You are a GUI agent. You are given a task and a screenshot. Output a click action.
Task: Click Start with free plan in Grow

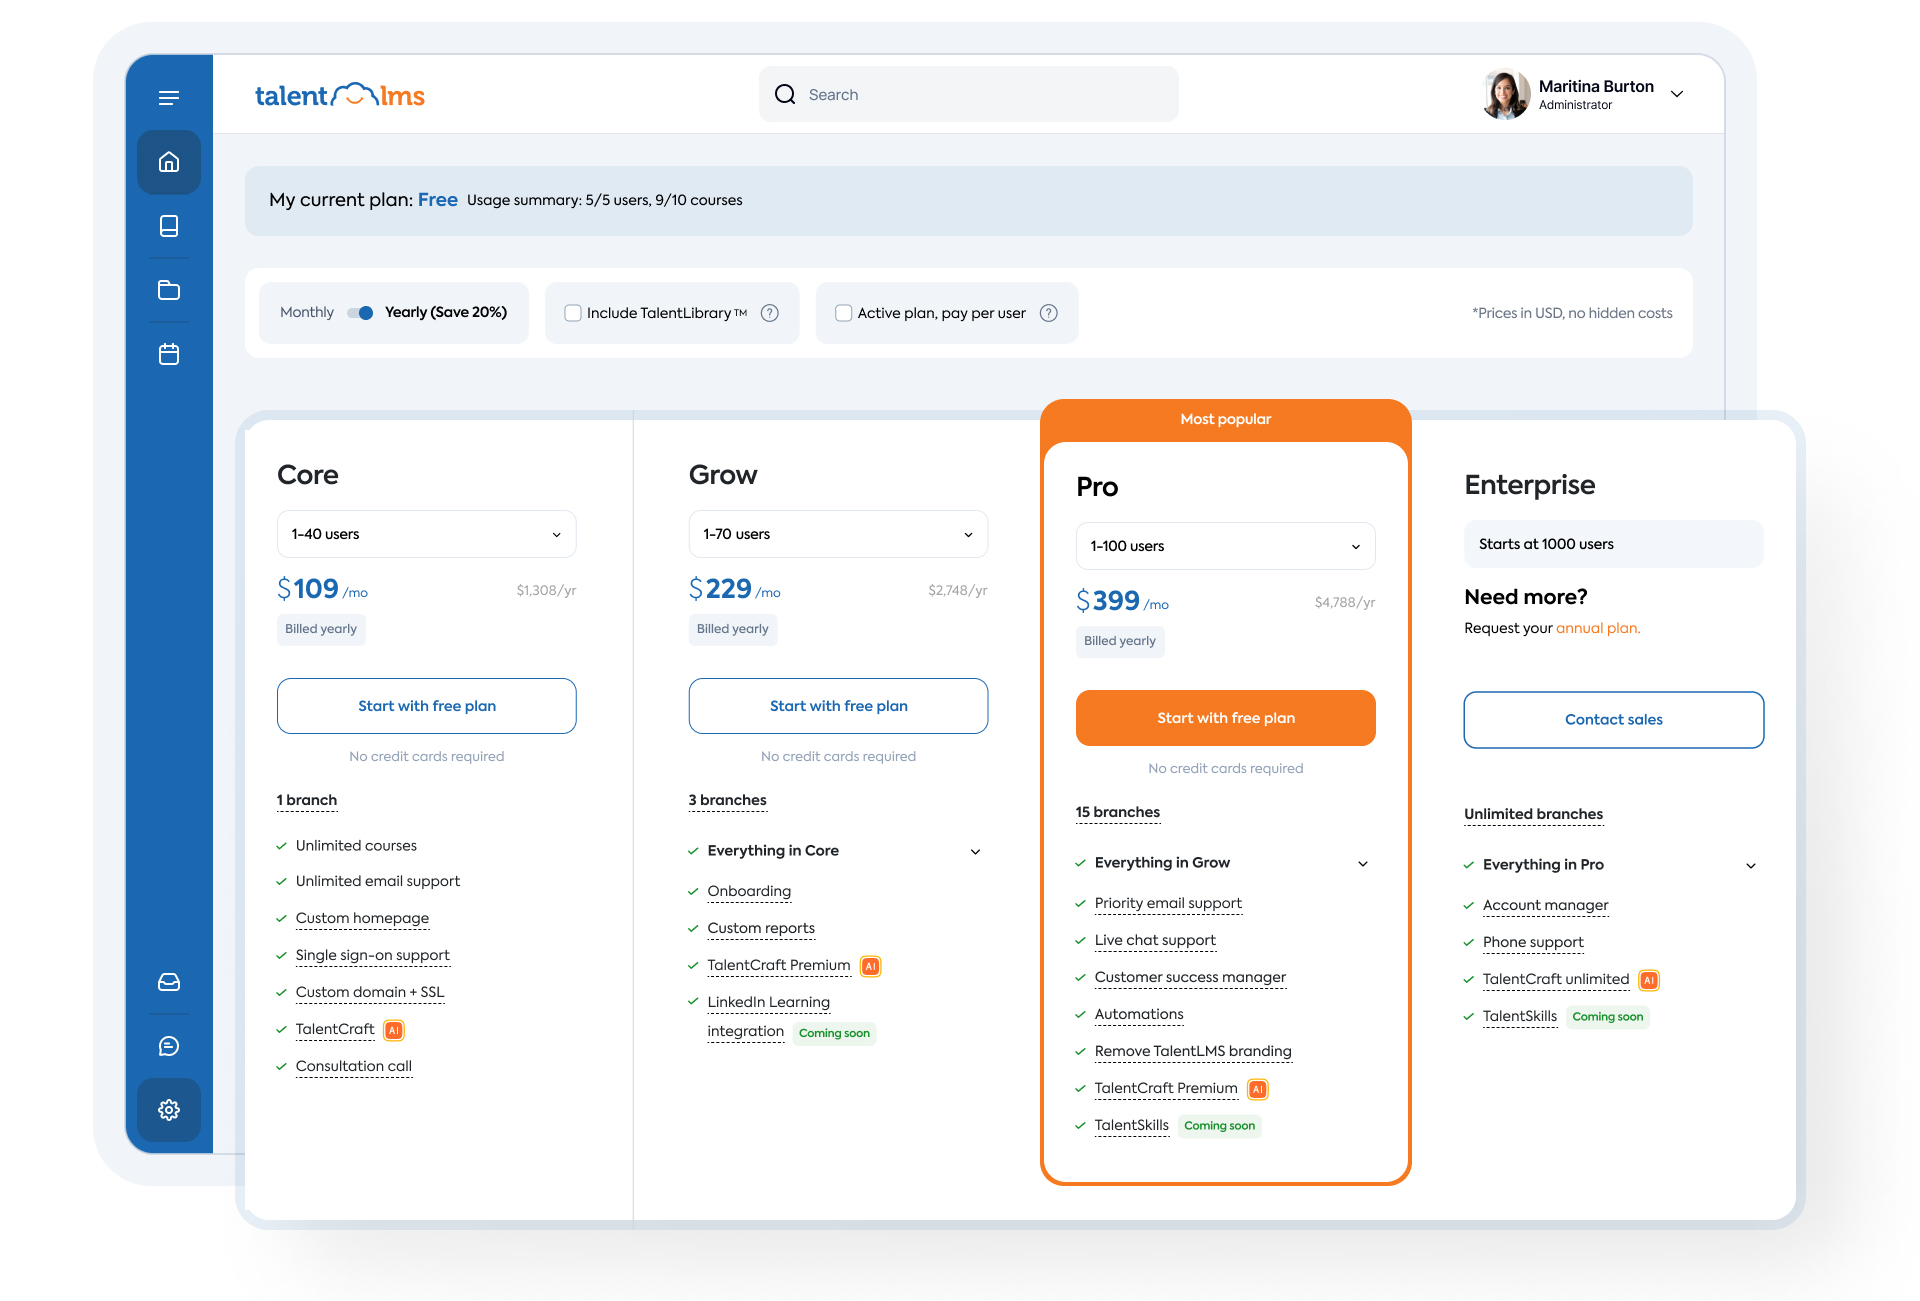(x=838, y=706)
